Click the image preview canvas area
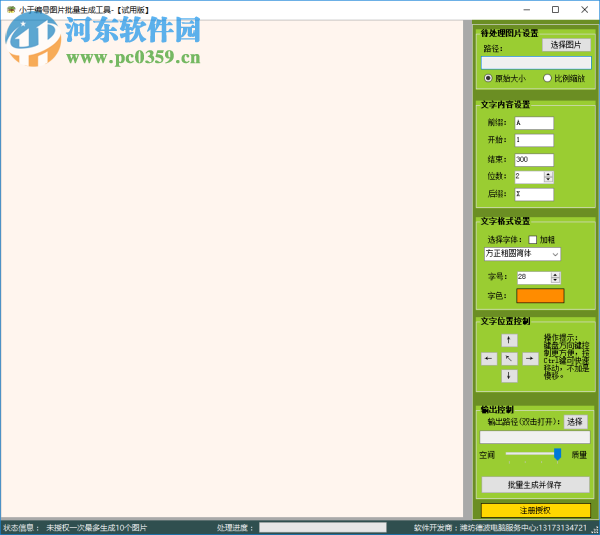This screenshot has height=535, width=600. [x=232, y=268]
